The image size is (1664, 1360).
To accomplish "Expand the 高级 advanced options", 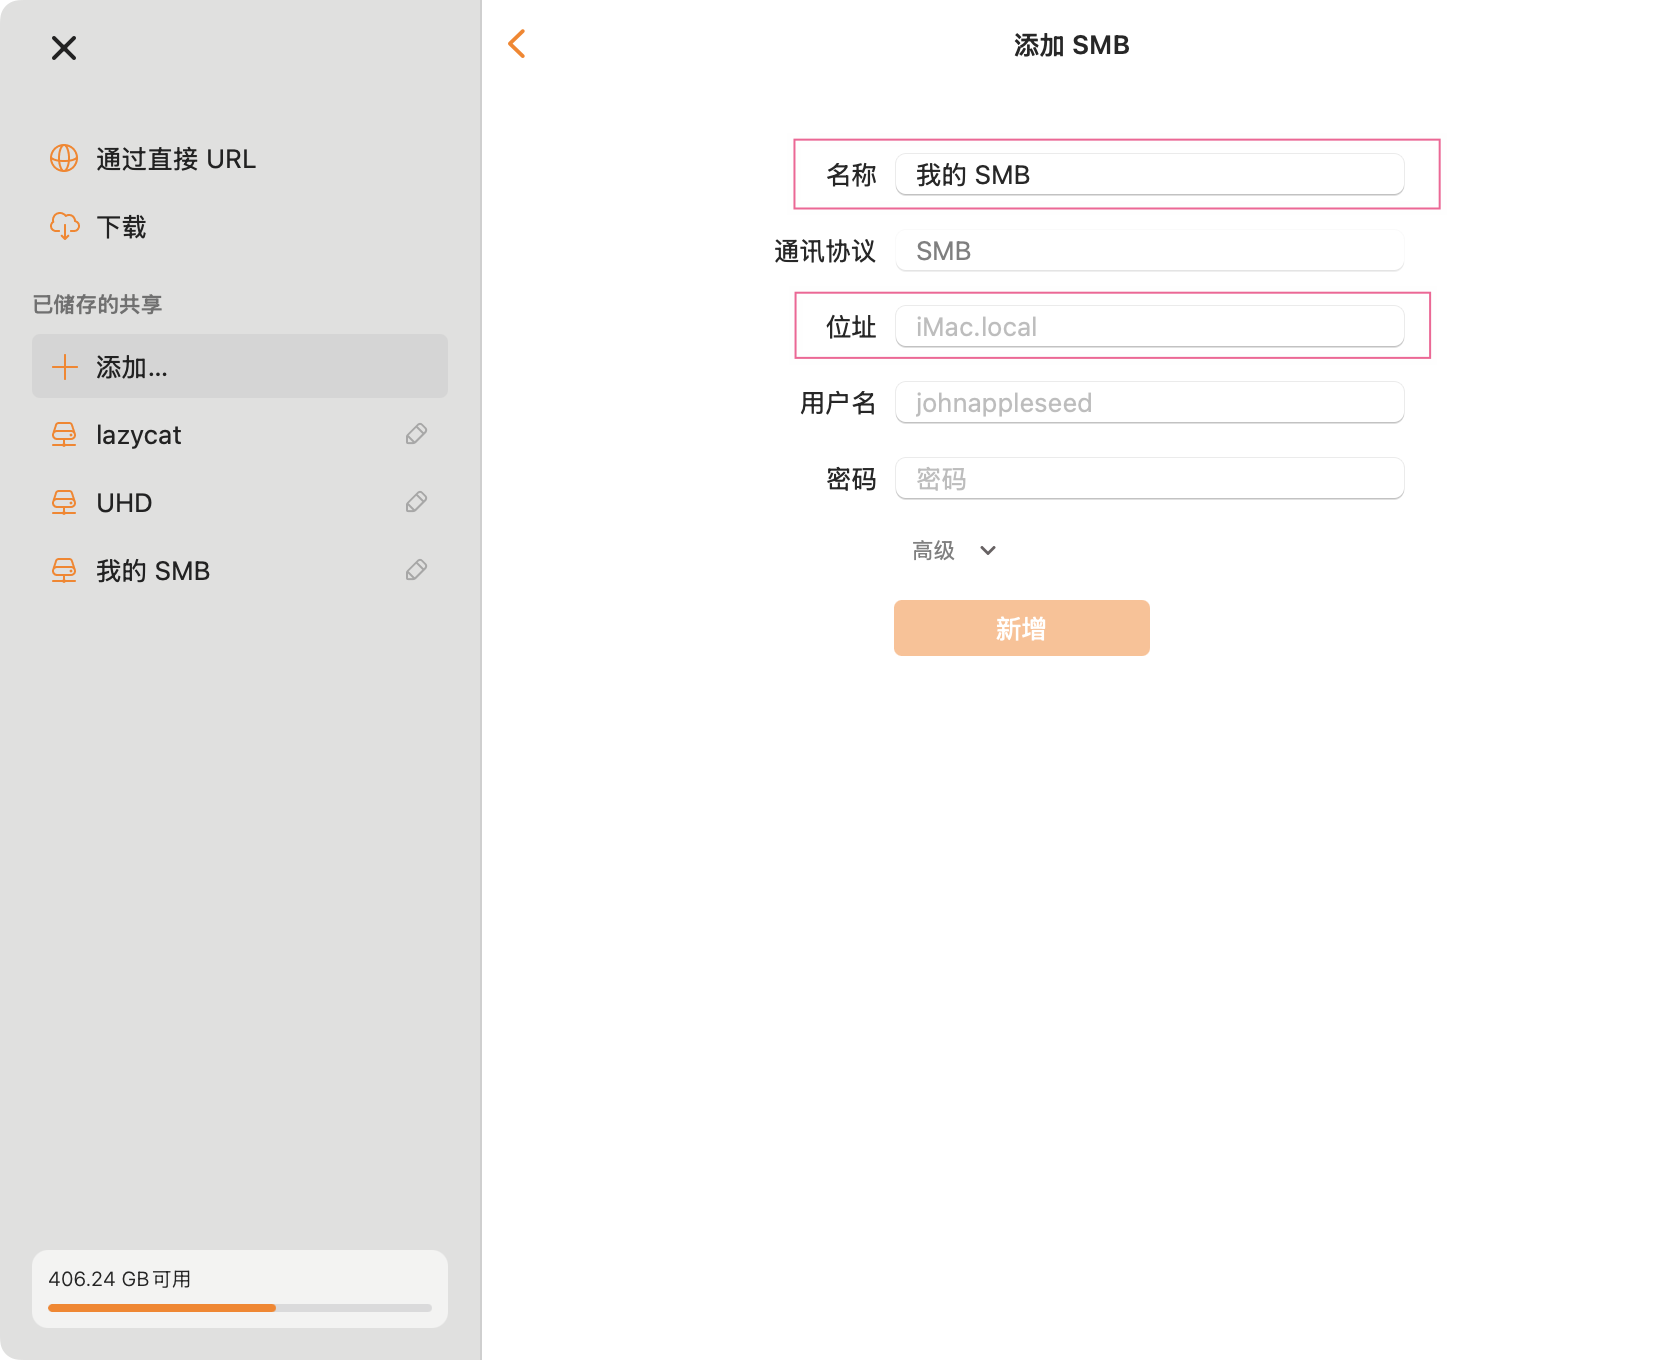I will tap(934, 550).
